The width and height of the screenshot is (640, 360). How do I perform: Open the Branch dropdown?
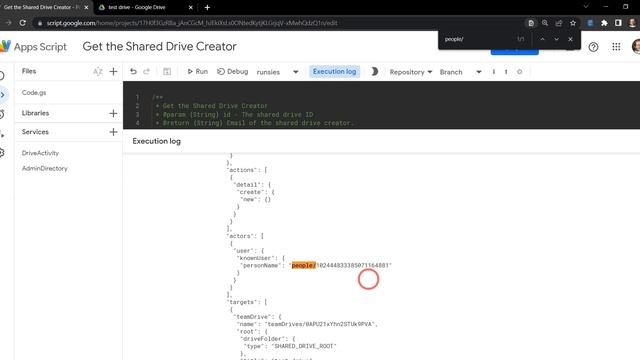pyautogui.click(x=460, y=72)
